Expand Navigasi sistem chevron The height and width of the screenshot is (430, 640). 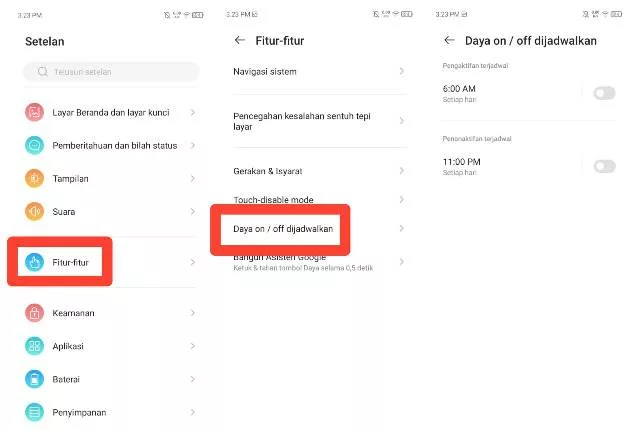[x=401, y=72]
